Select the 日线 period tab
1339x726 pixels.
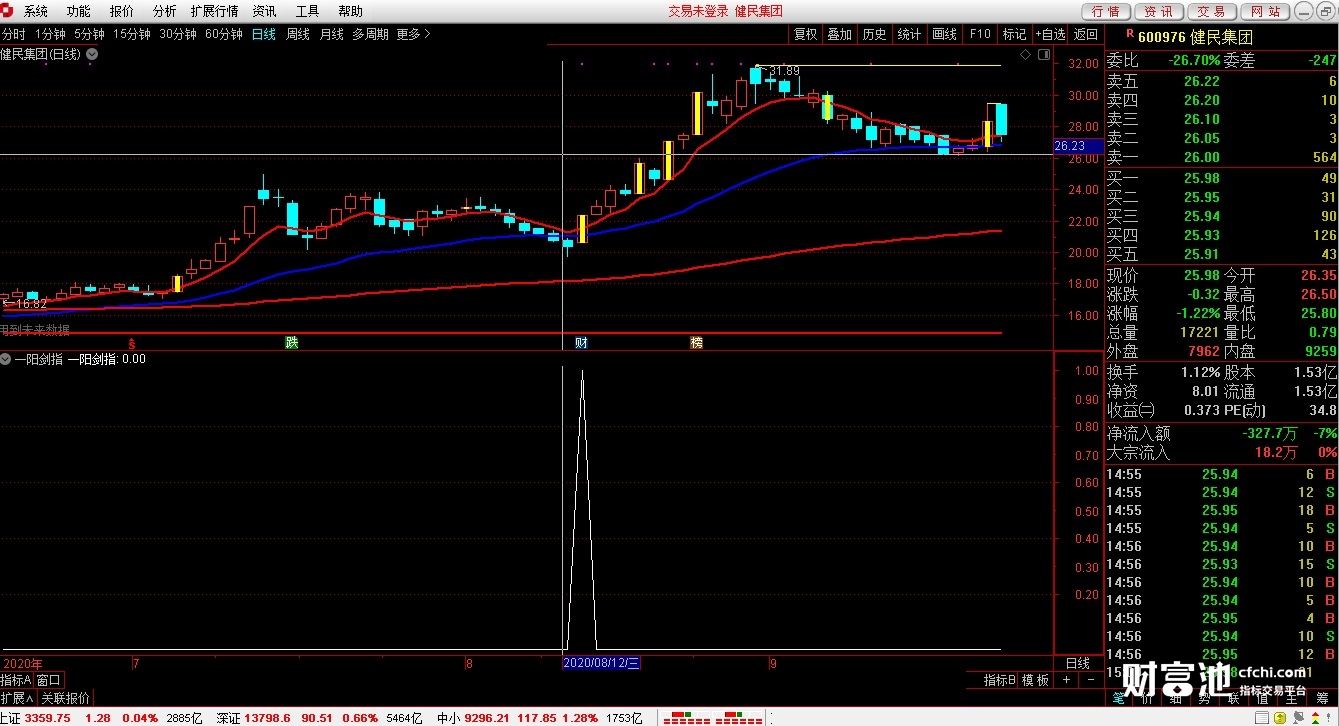pyautogui.click(x=264, y=34)
